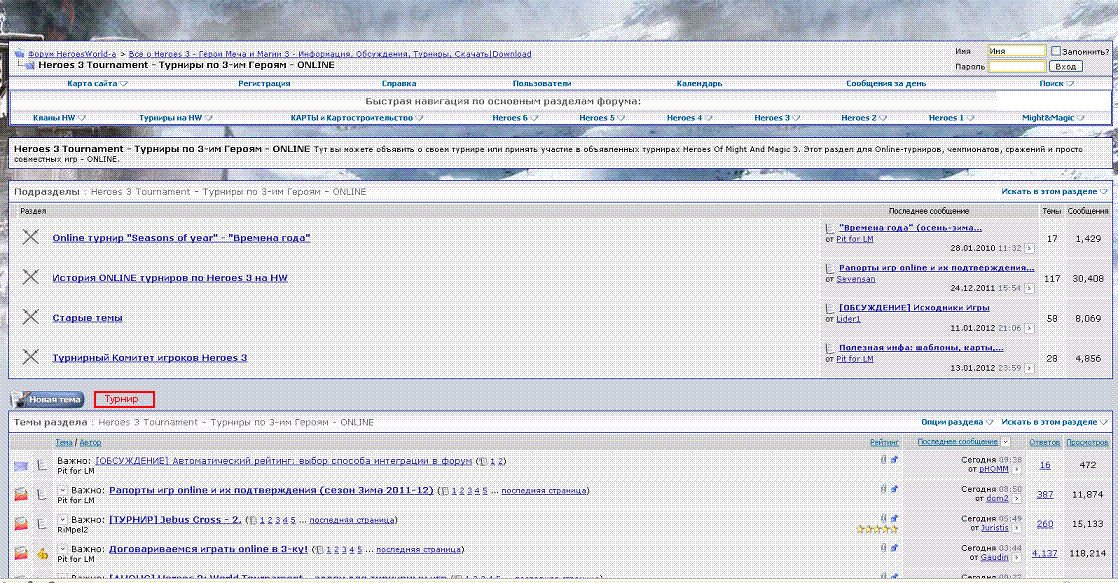Expand thread preview arrow before Рапорты игр online
This screenshot has height=583, width=1118.
point(62,490)
